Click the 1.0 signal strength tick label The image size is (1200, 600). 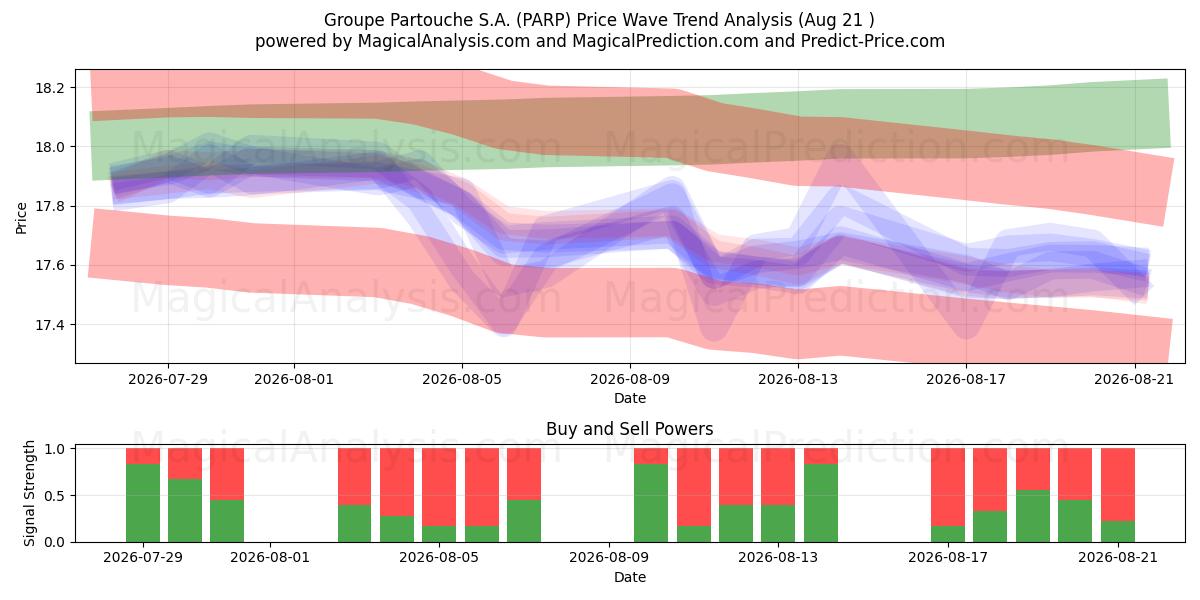[x=56, y=449]
